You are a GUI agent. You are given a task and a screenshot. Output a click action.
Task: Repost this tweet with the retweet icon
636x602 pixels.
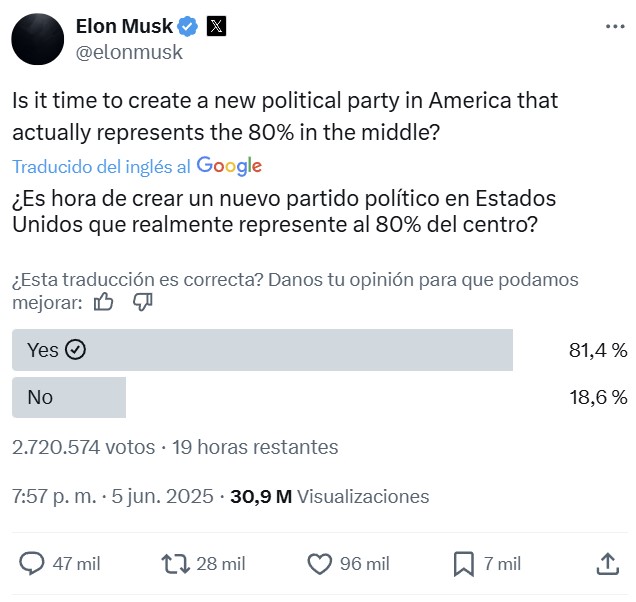tap(176, 564)
